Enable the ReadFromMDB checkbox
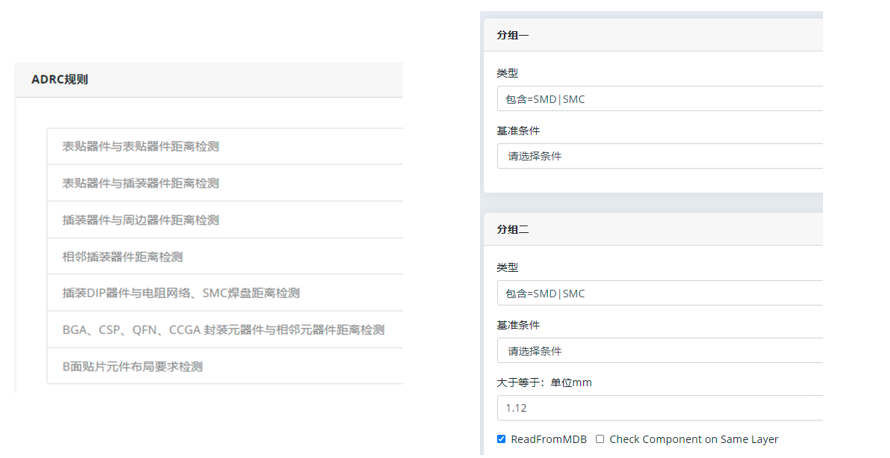 (501, 439)
